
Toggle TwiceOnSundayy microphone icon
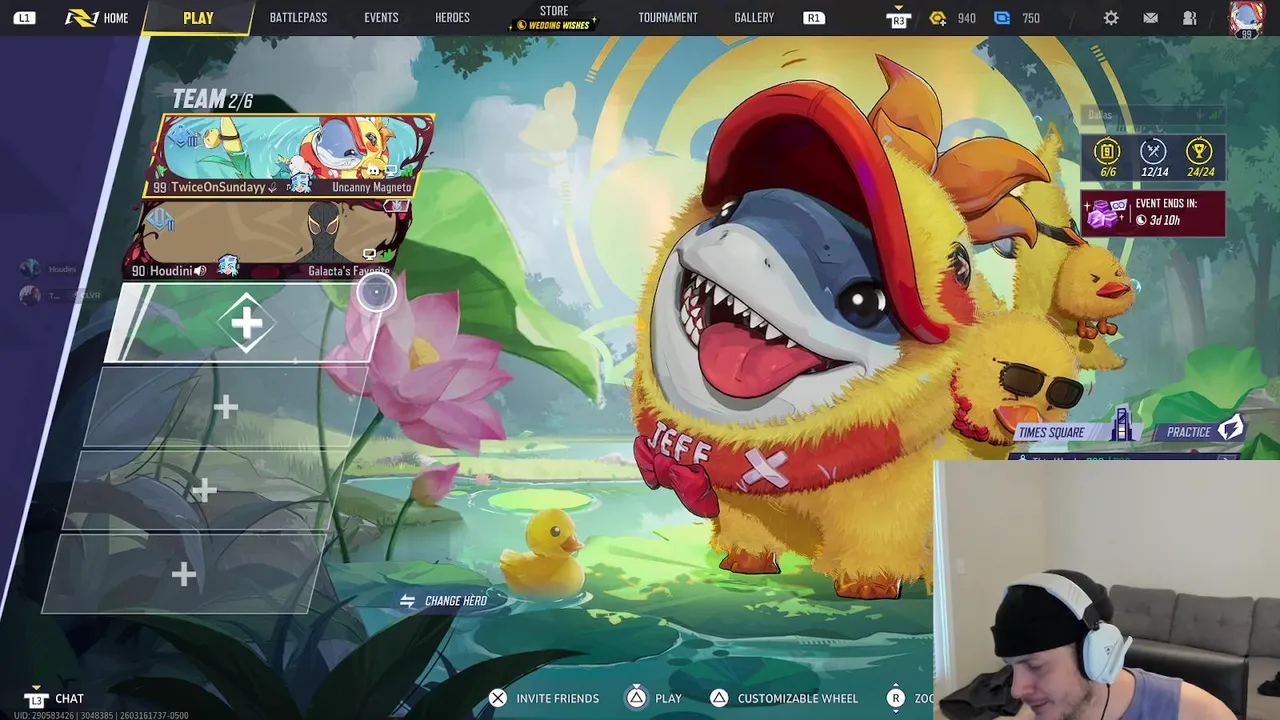[x=273, y=187]
